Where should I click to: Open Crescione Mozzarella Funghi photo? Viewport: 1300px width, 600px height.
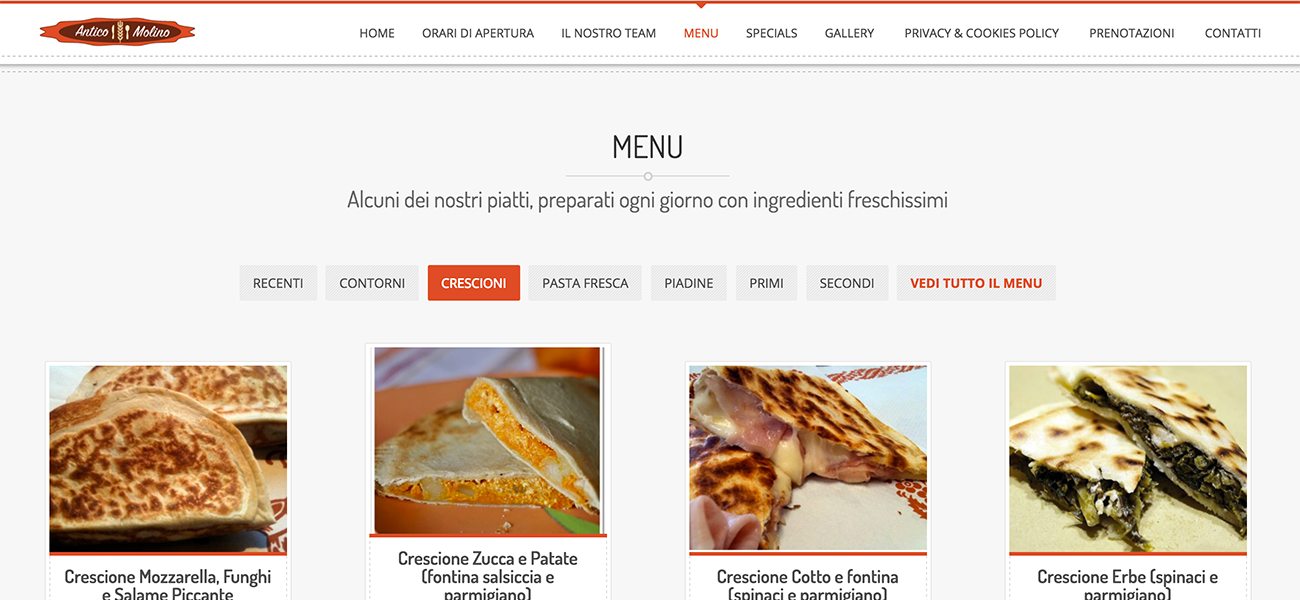tap(168, 458)
